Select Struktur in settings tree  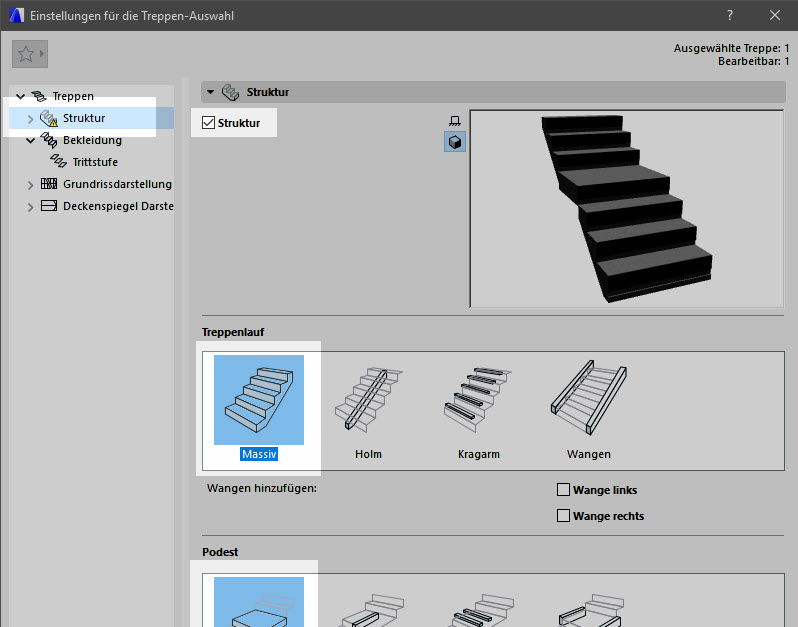pos(84,118)
